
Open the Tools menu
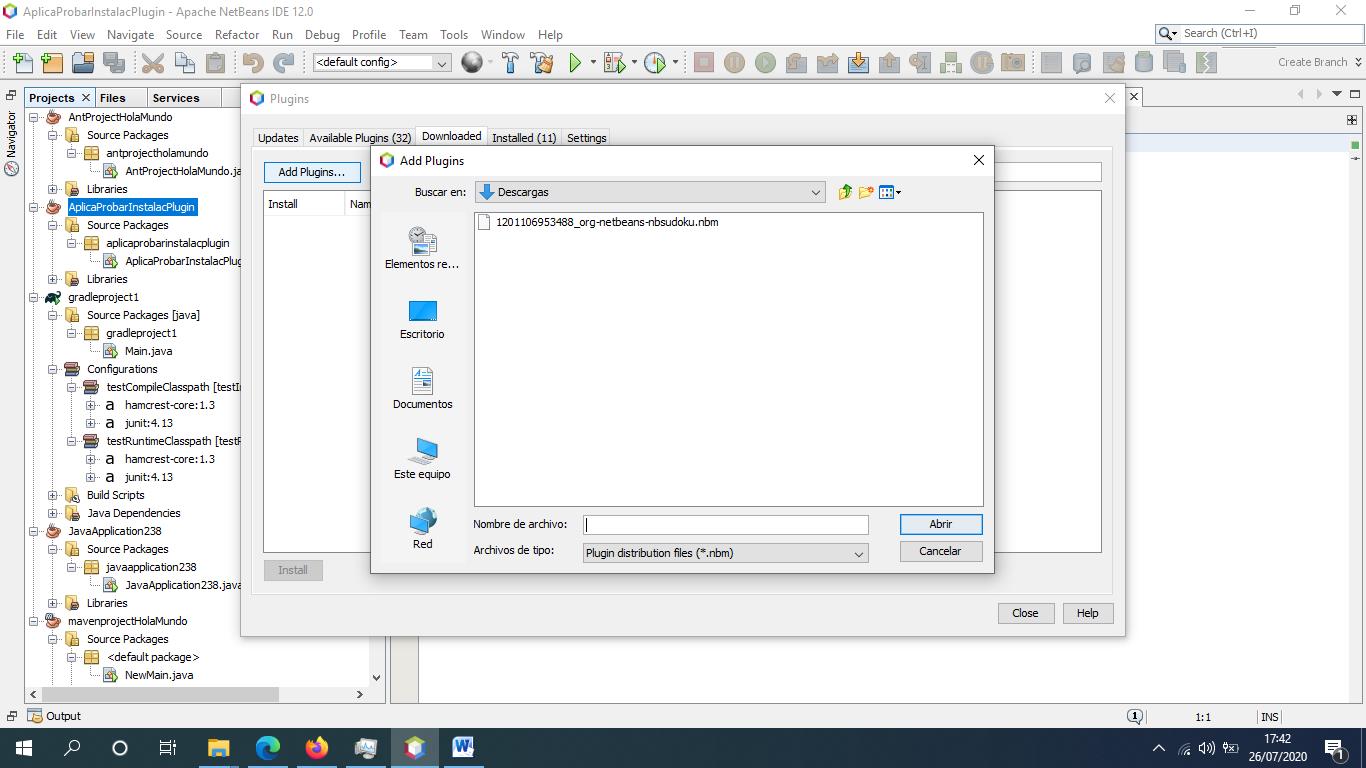tap(454, 34)
